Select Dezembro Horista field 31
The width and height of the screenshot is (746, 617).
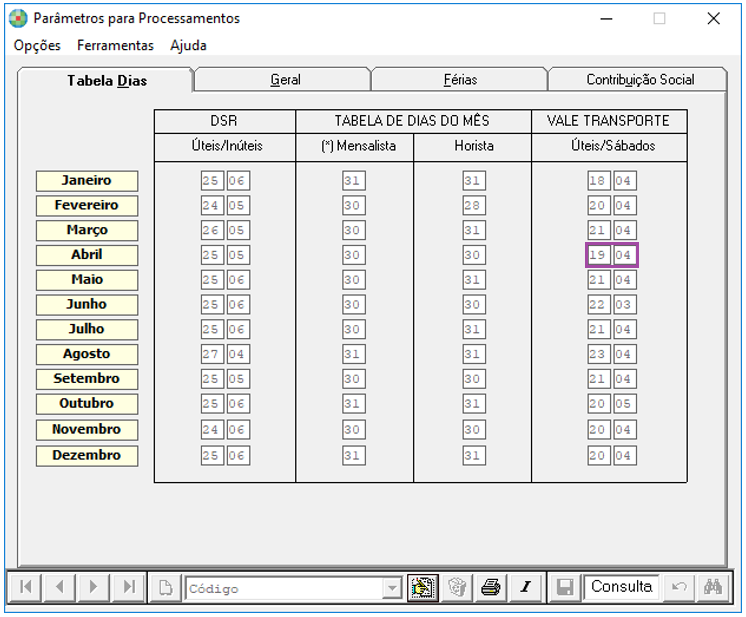pyautogui.click(x=474, y=456)
